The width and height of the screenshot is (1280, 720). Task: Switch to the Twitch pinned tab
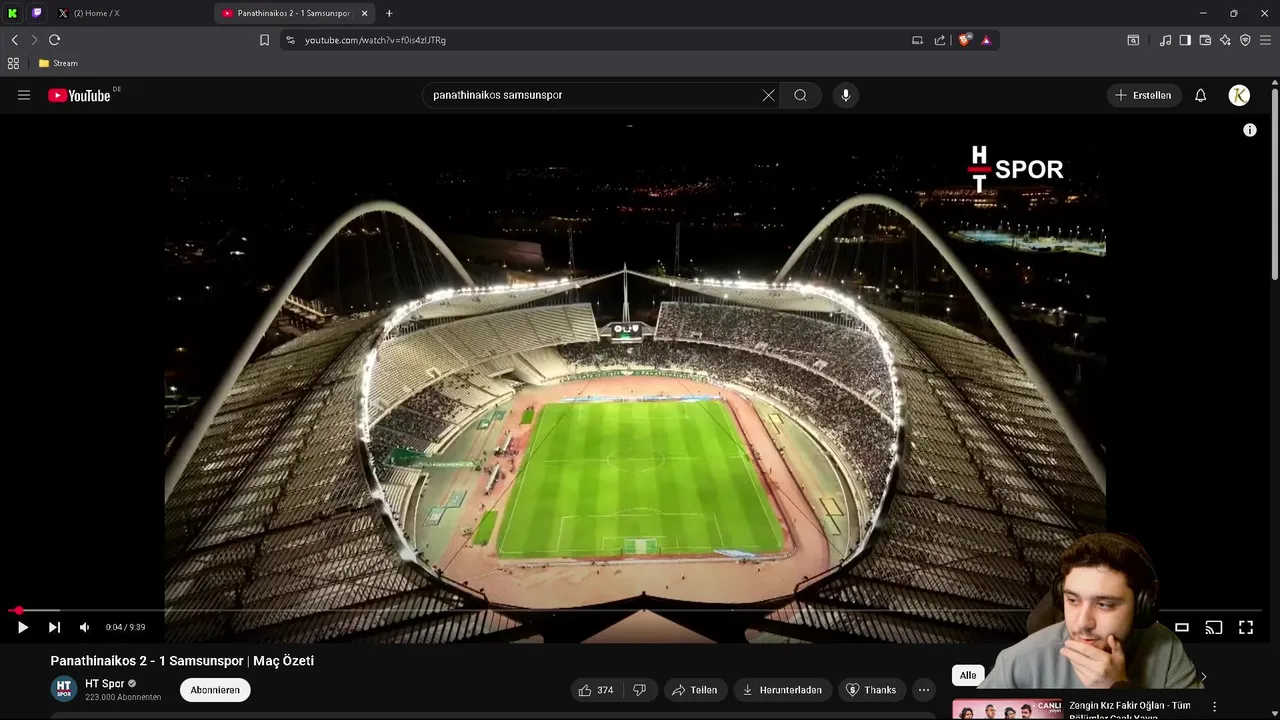coord(37,13)
